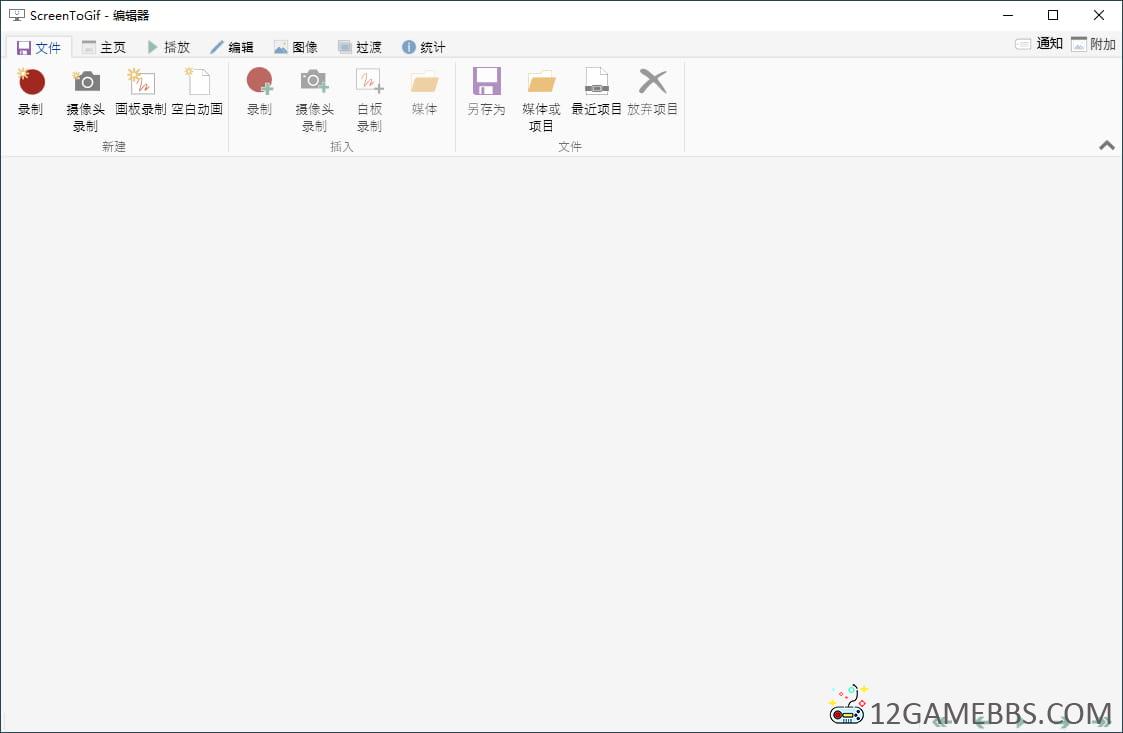Create a 空白动画 blank animation
This screenshot has width=1123, height=733.
pyautogui.click(x=197, y=83)
